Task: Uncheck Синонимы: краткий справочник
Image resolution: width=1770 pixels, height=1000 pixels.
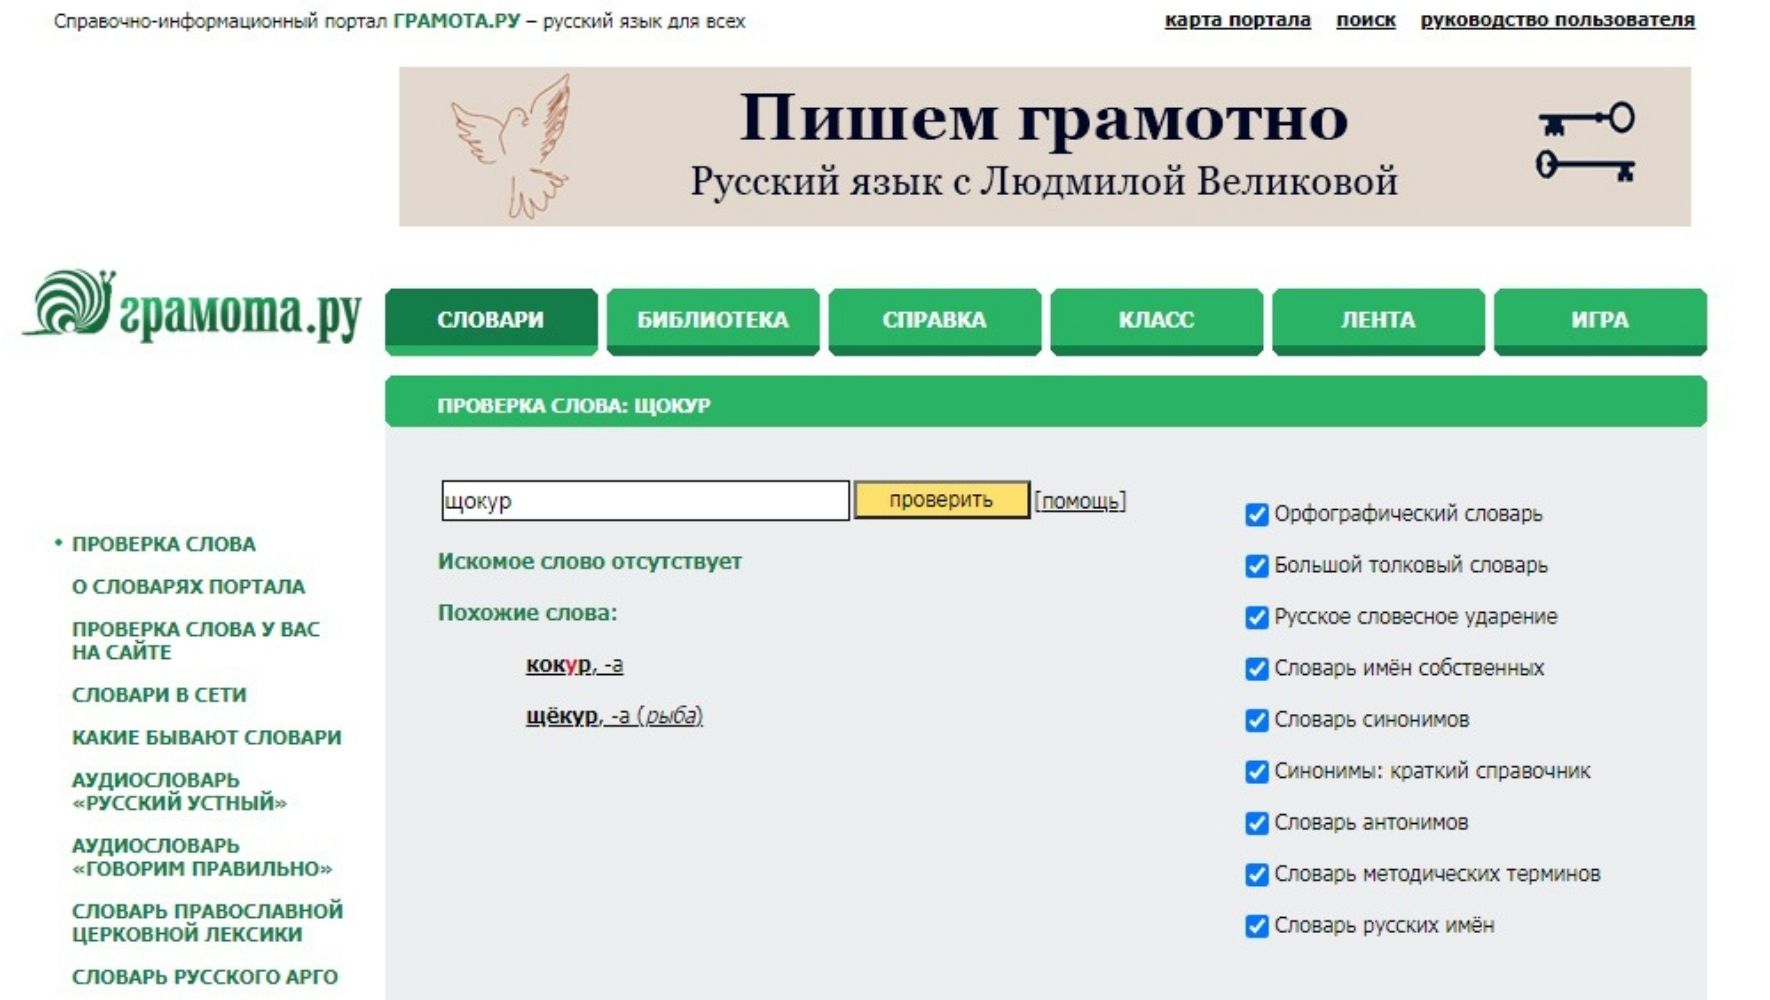Action: (1256, 772)
